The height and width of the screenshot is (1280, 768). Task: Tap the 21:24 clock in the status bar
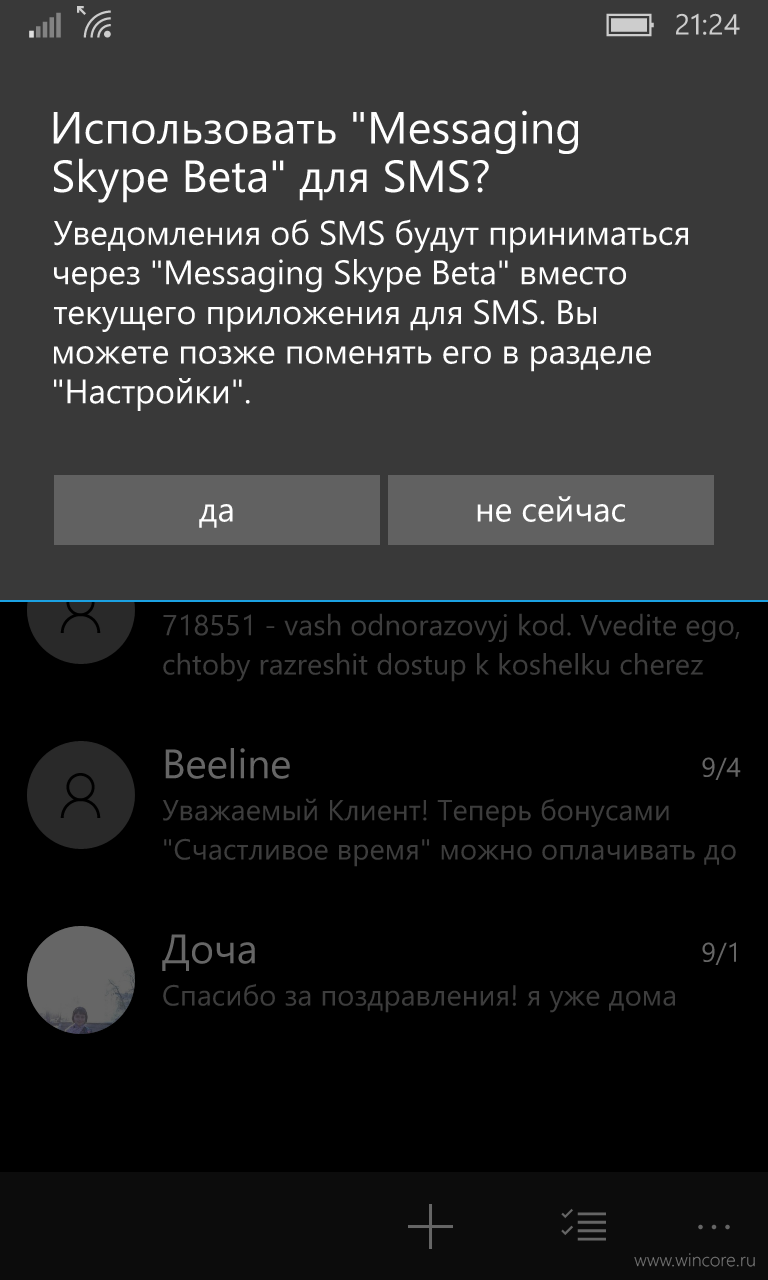pyautogui.click(x=707, y=25)
